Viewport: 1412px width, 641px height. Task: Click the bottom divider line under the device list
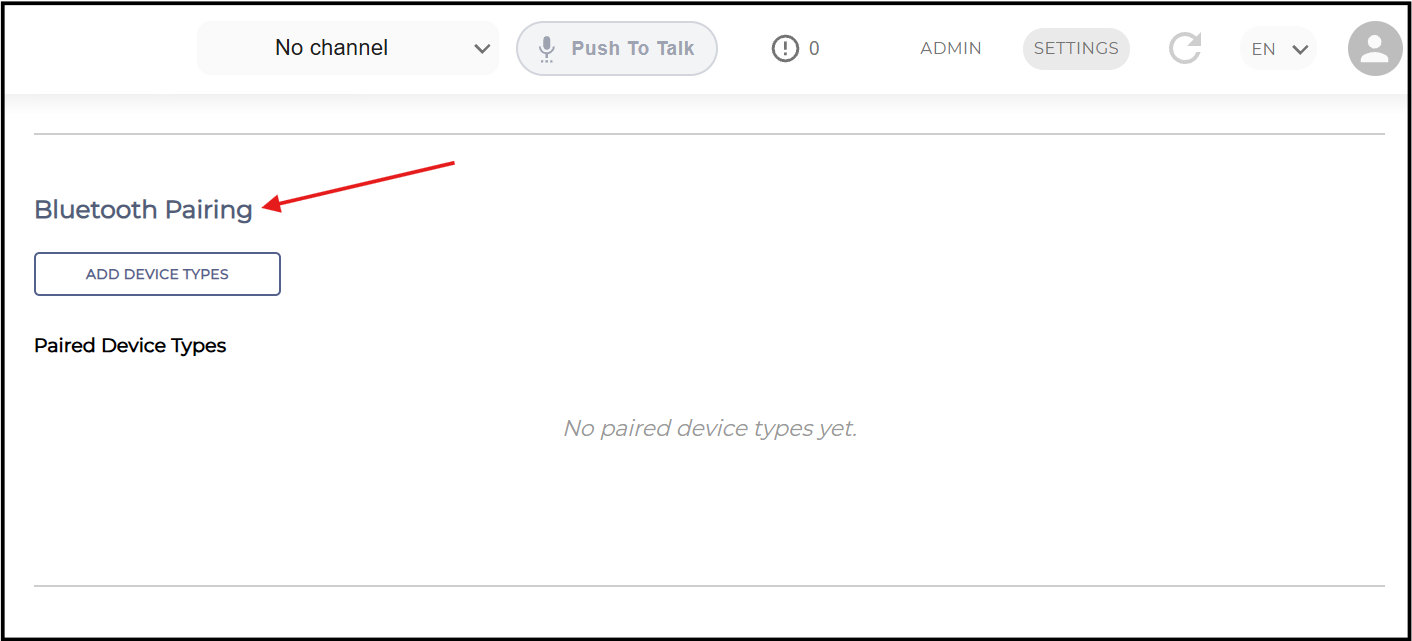click(709, 586)
